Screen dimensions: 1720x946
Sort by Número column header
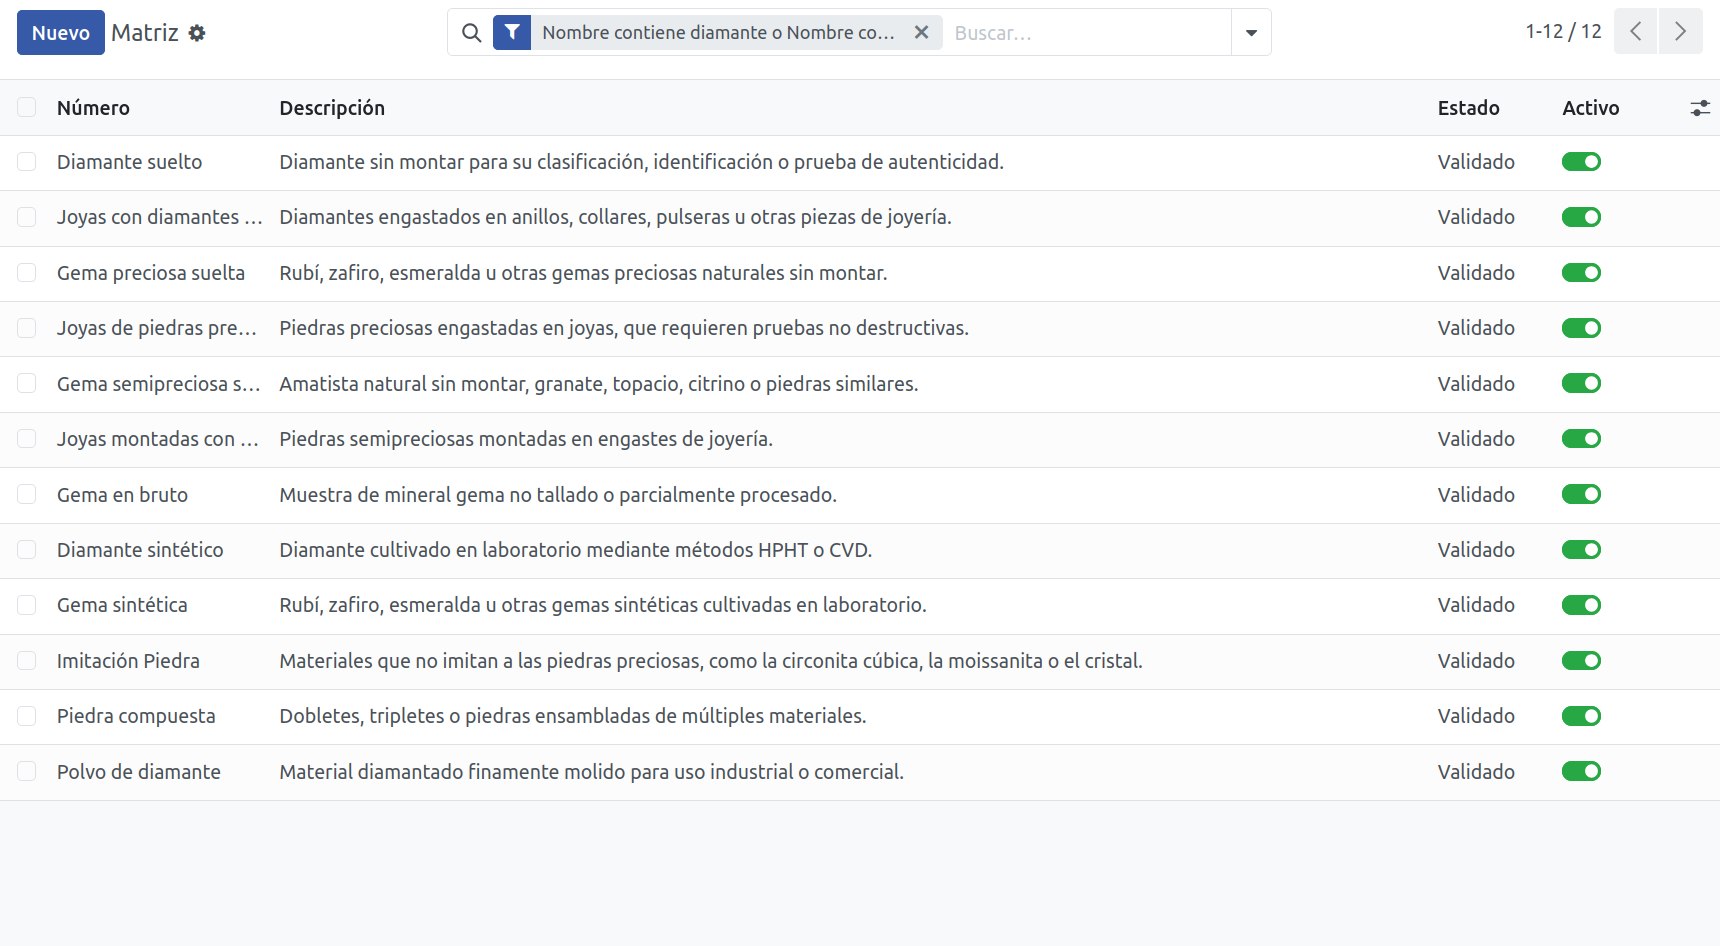click(93, 108)
